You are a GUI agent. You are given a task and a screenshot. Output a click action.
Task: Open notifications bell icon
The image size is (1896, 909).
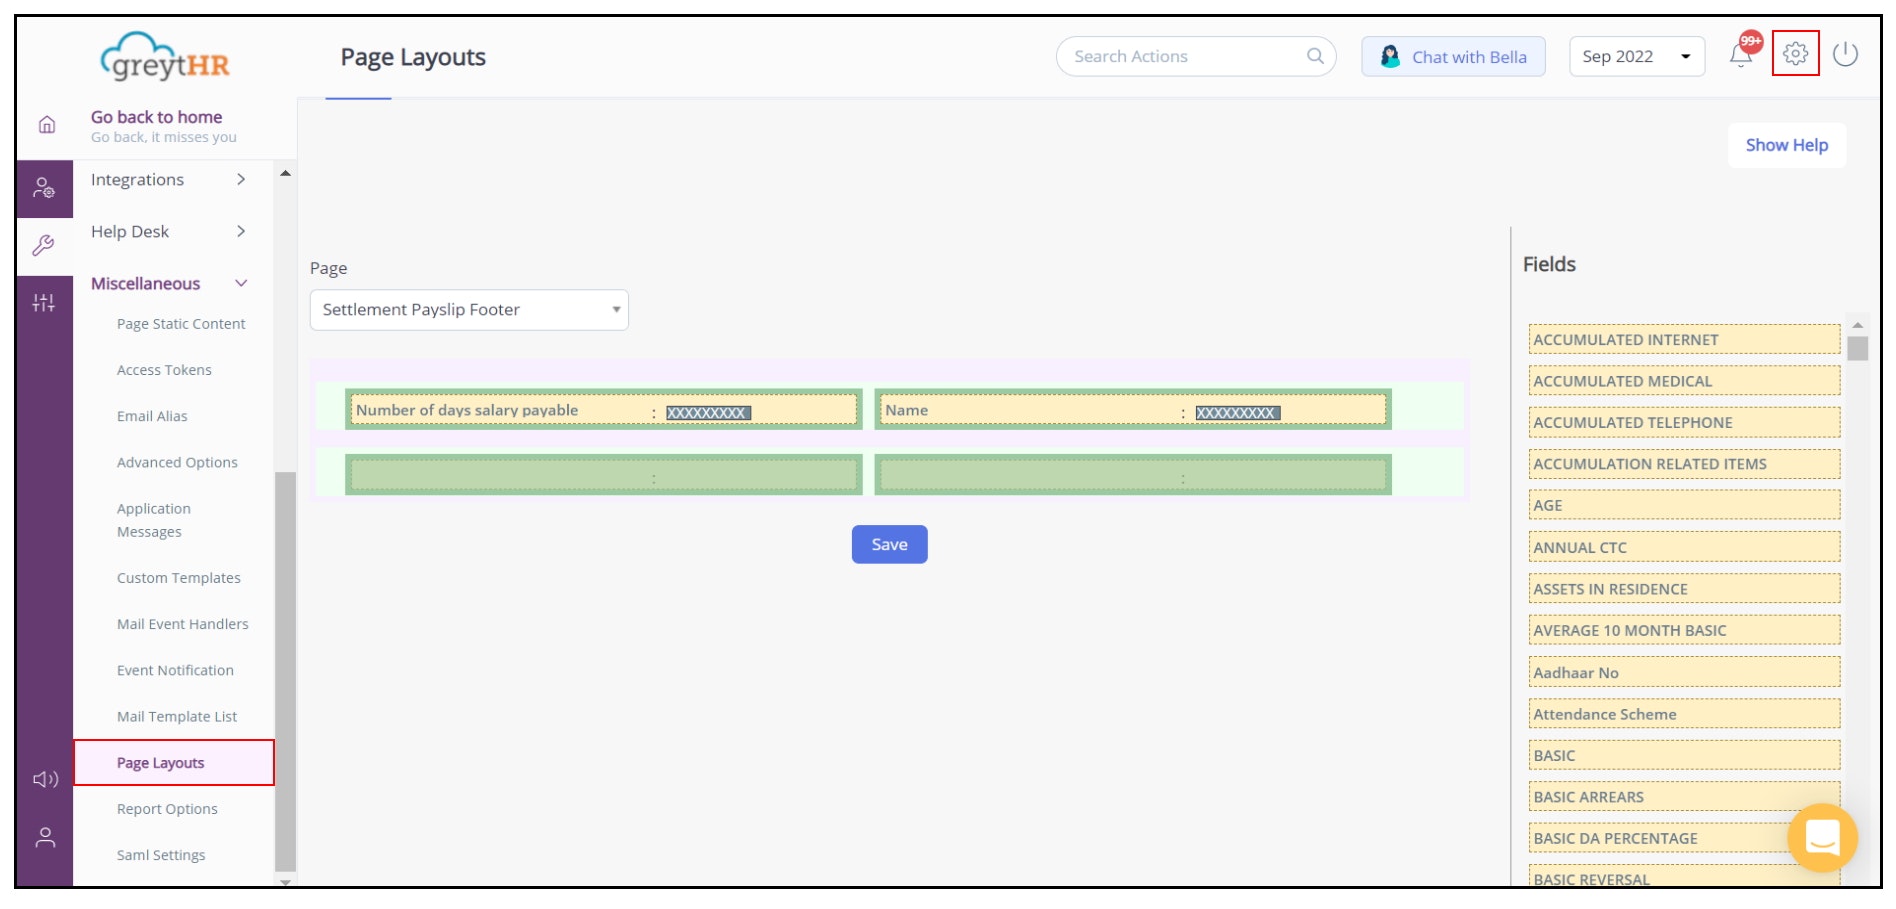1741,54
